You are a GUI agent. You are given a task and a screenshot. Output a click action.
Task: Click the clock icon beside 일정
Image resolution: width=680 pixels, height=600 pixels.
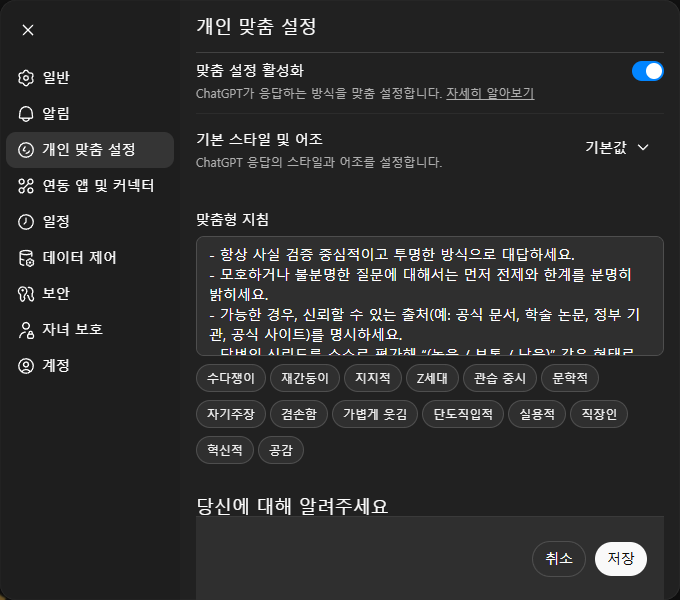click(x=26, y=222)
